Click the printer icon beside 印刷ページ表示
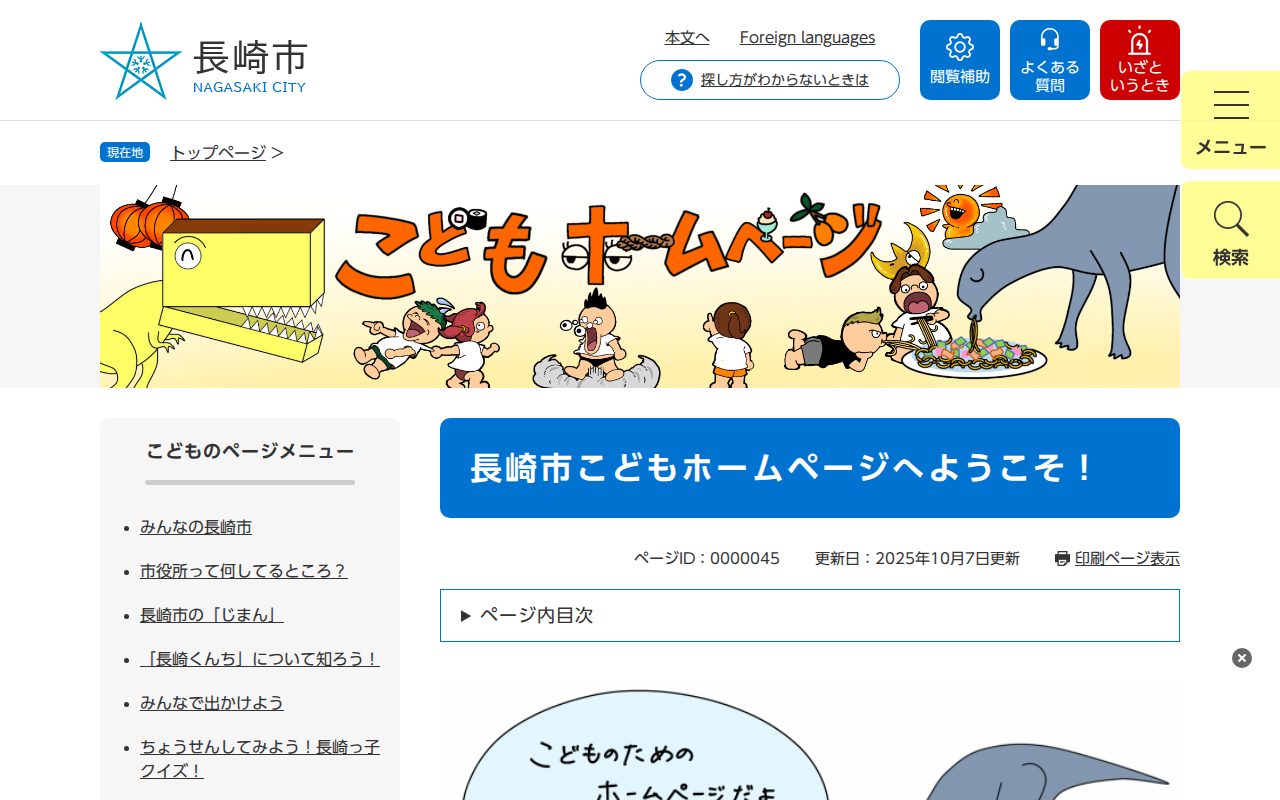Viewport: 1280px width, 800px height. (x=1062, y=559)
